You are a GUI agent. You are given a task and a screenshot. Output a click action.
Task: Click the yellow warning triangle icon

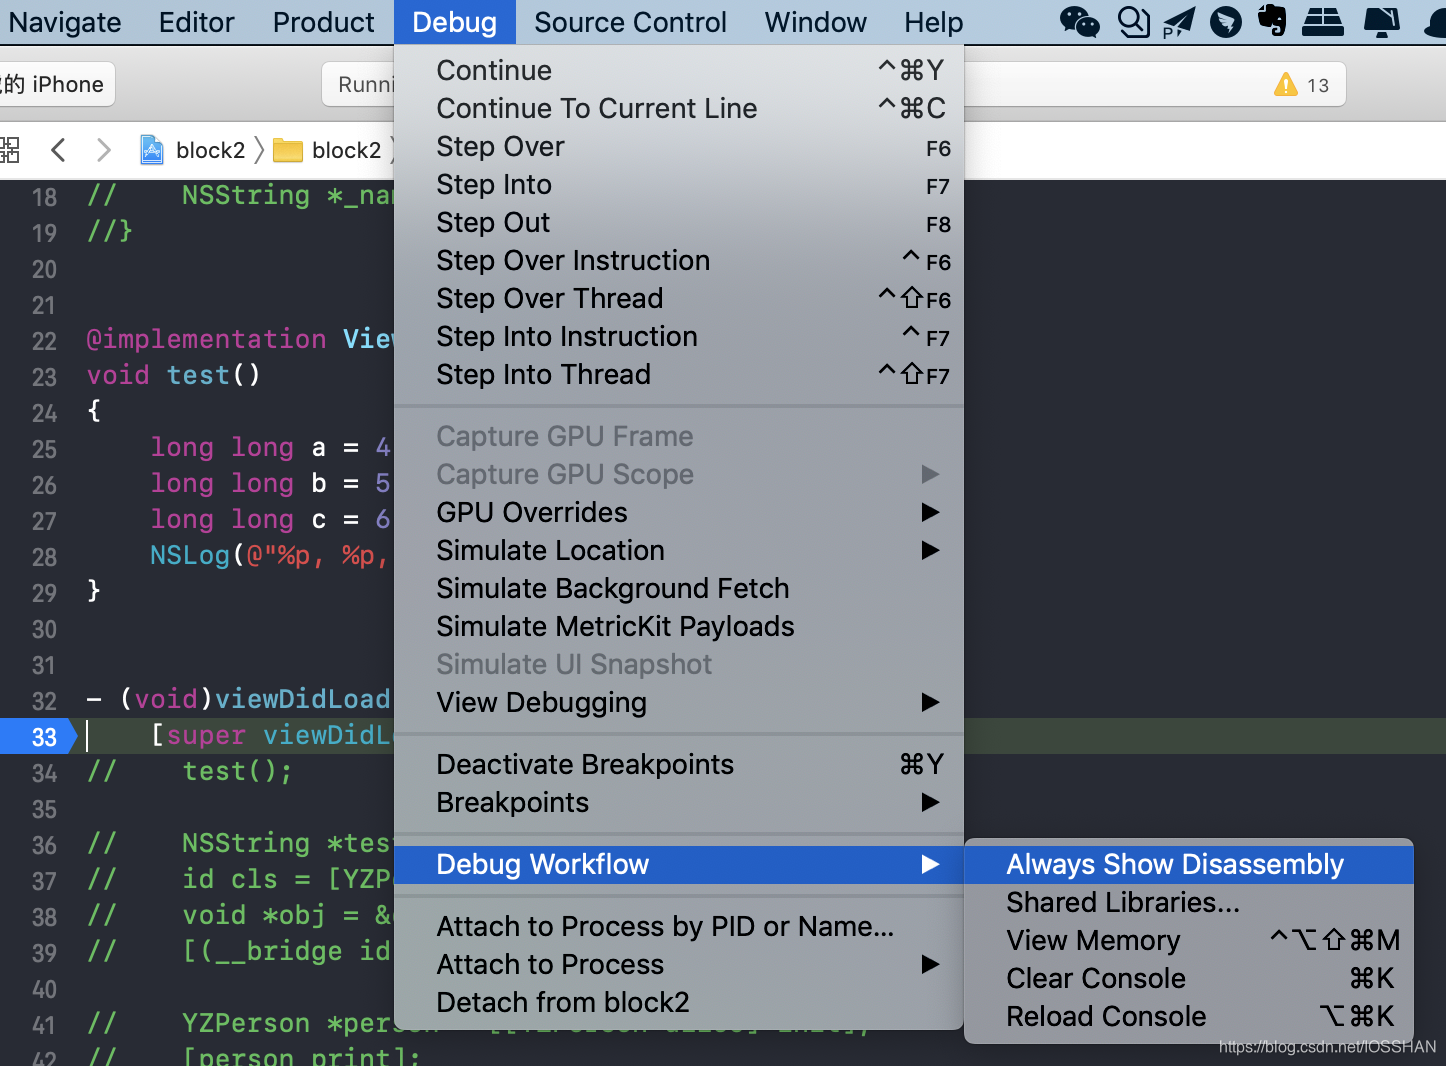[1285, 85]
